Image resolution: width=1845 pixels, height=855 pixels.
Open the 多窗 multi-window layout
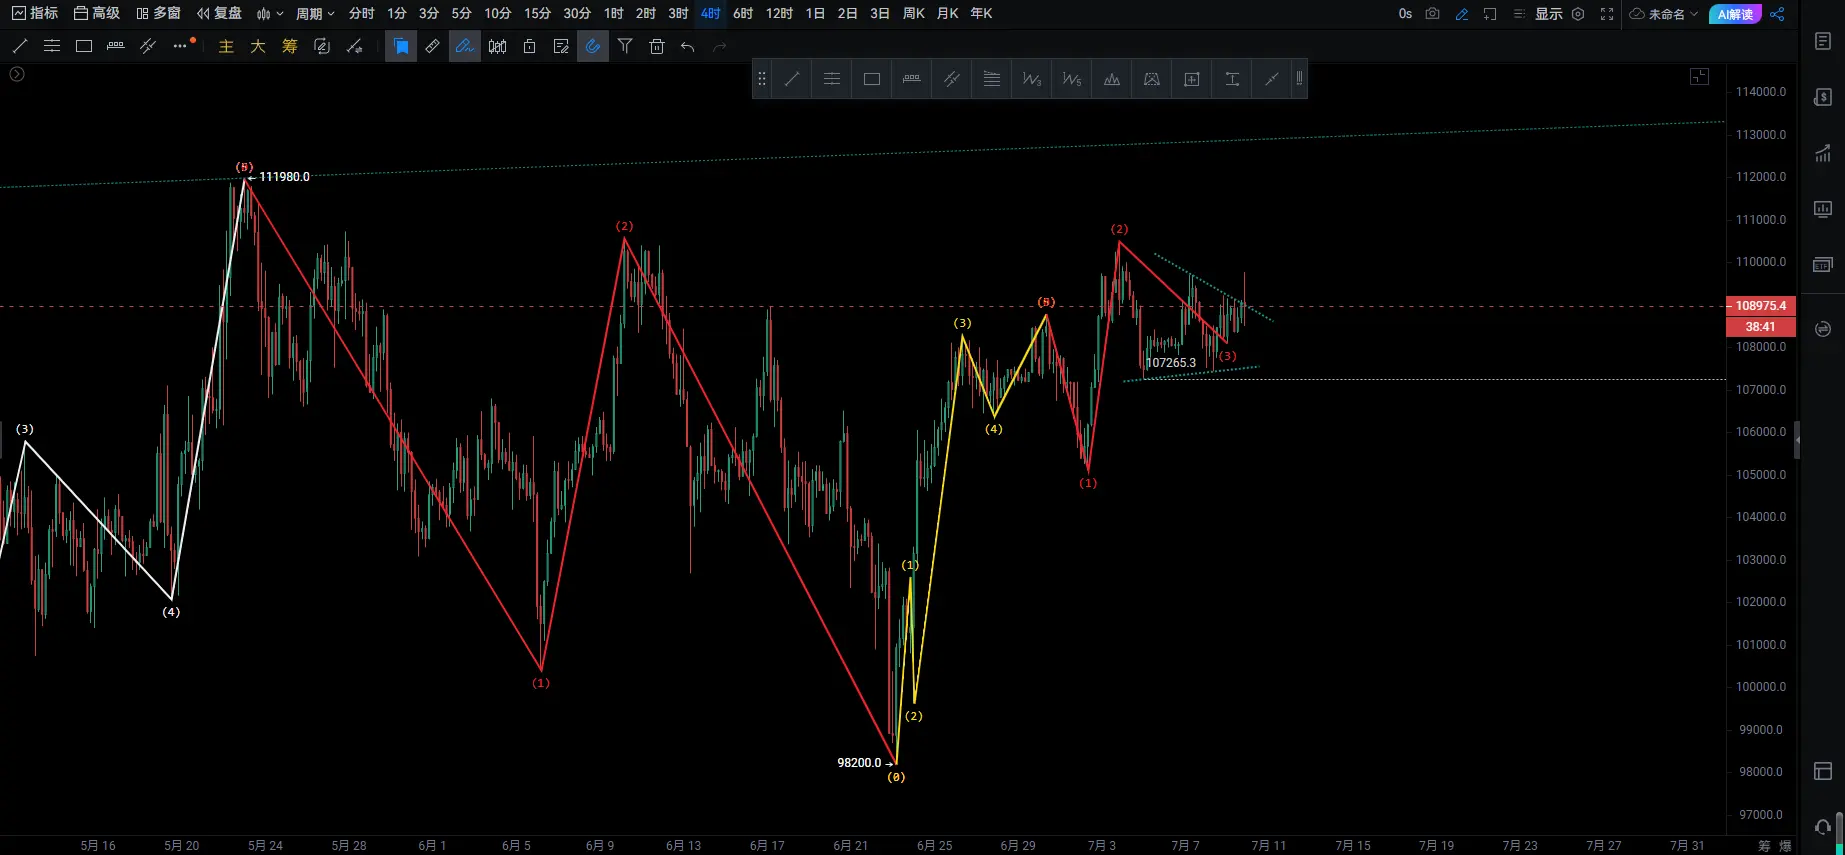pos(159,13)
